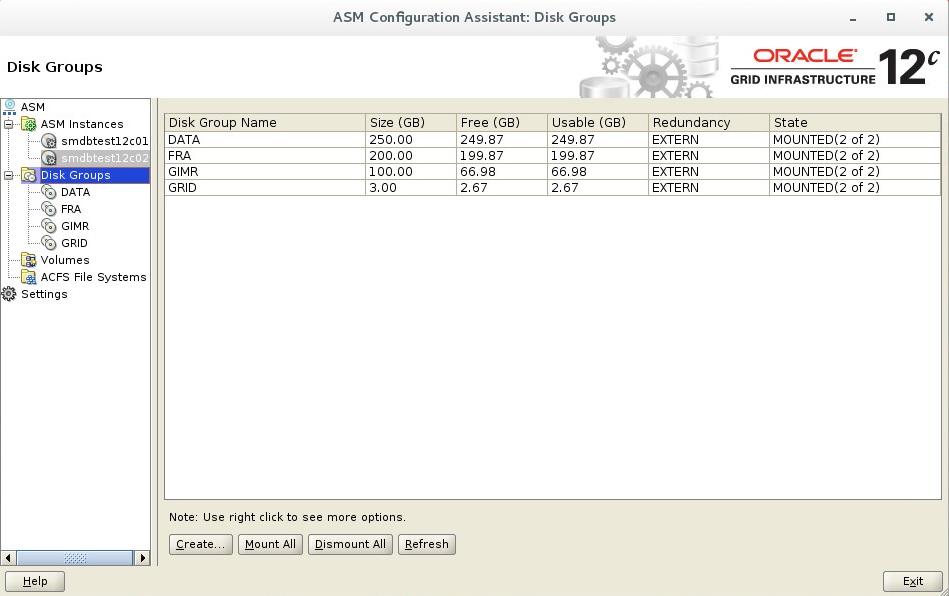Screen dimensions: 949x596
Task: Click the Create... button
Action: [200, 544]
